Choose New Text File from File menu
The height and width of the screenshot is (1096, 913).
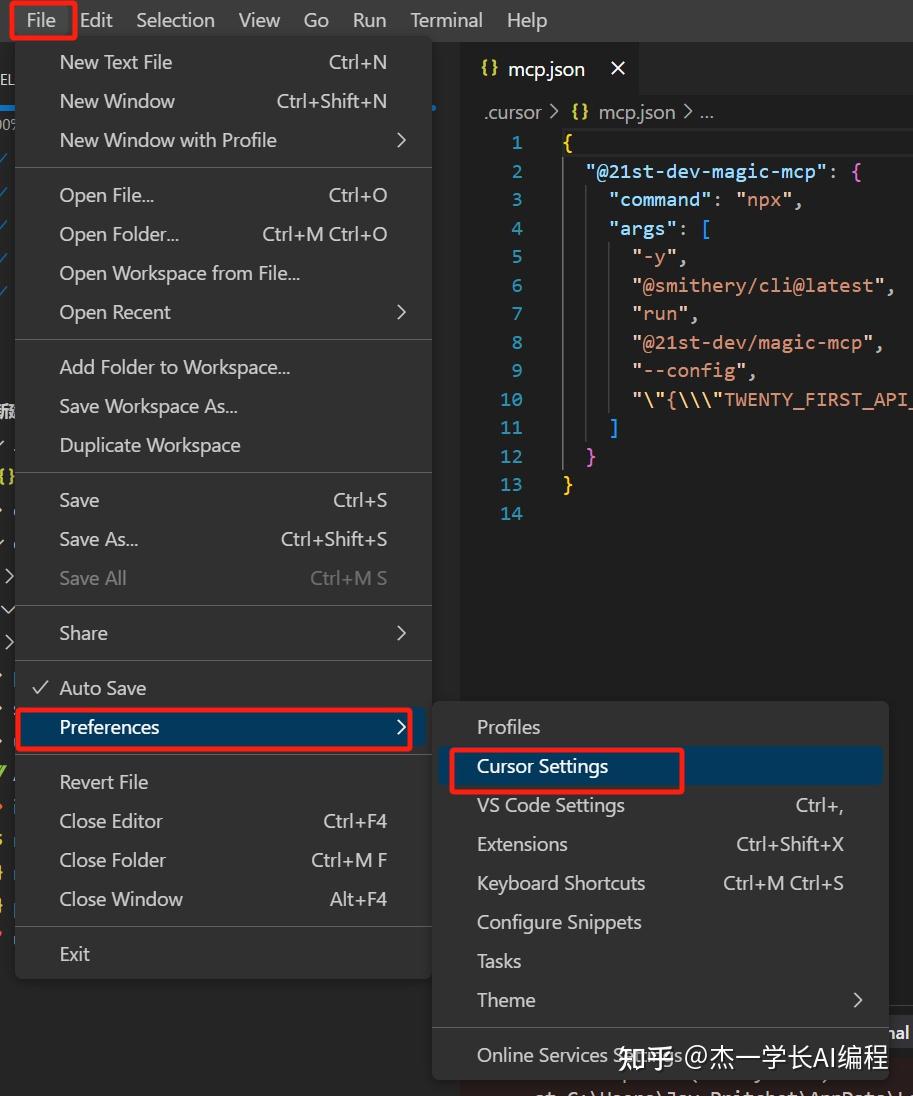(116, 62)
